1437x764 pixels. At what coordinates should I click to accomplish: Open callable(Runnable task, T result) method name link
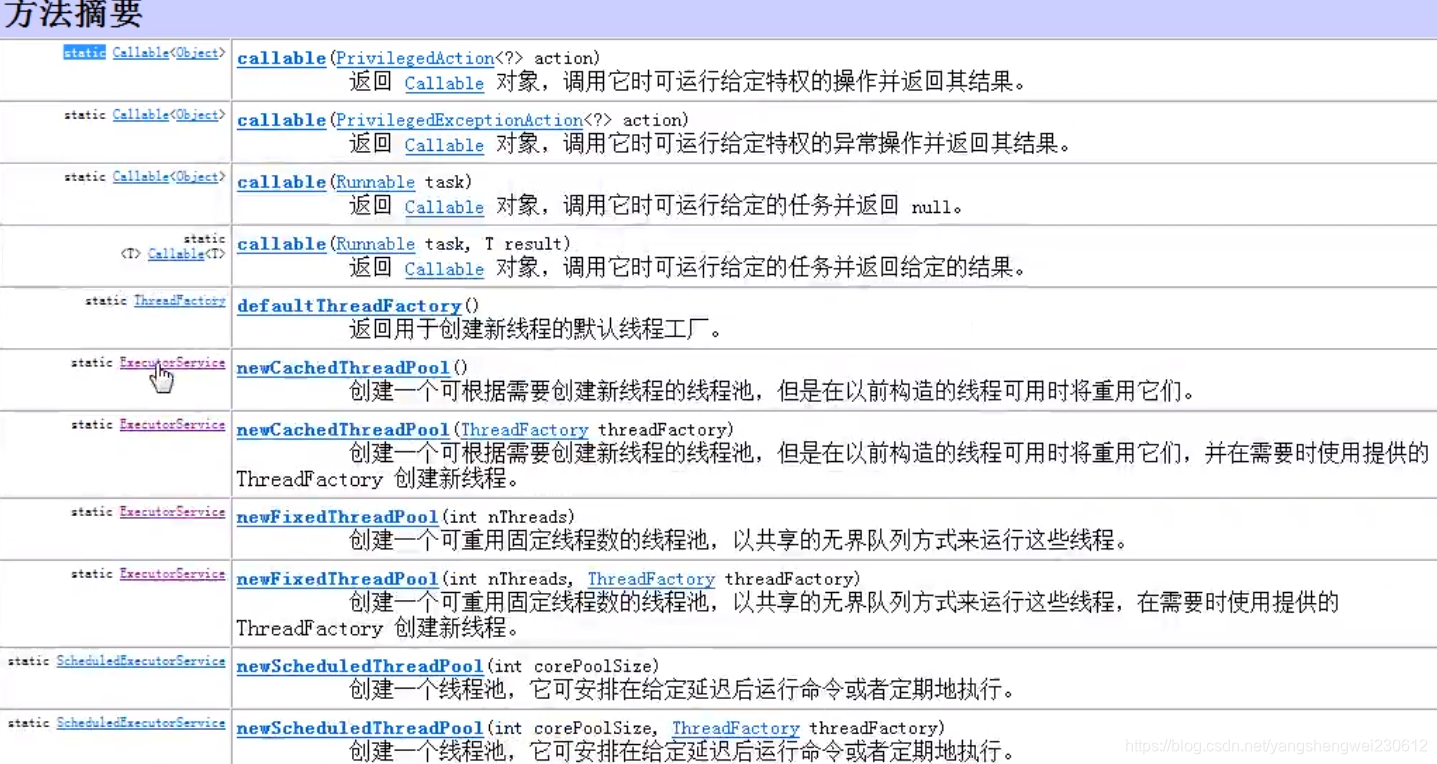coord(281,244)
